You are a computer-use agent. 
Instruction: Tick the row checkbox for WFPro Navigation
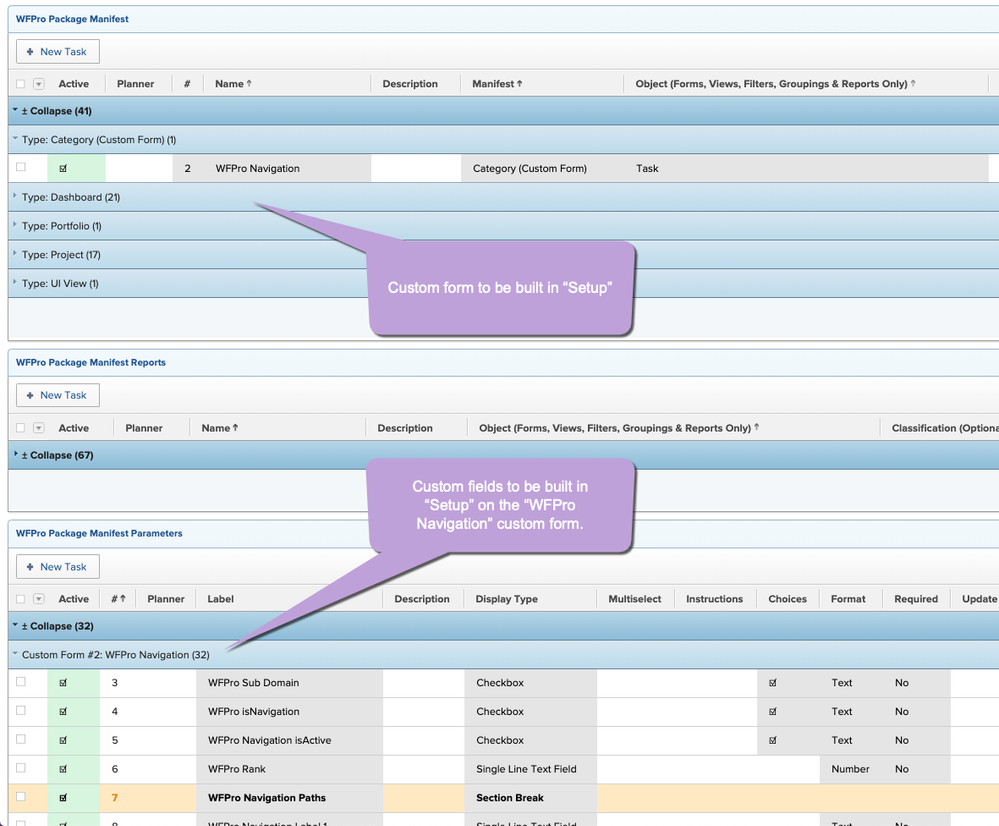(21, 167)
